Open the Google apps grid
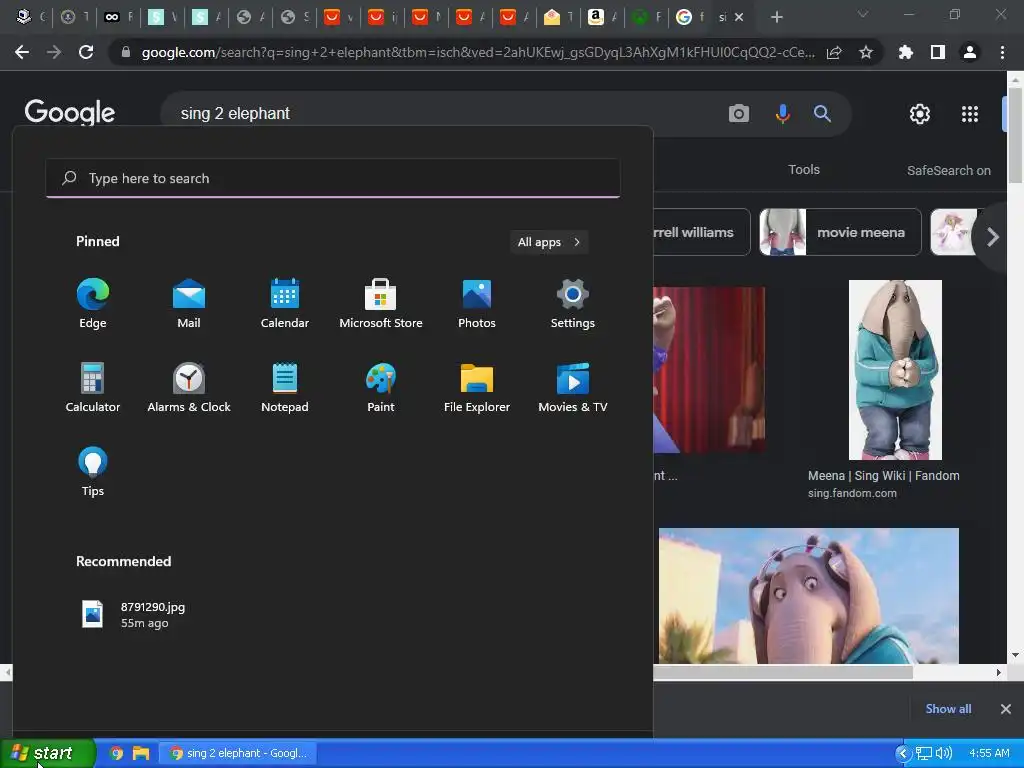Screen dimensions: 1024x768 tap(970, 114)
